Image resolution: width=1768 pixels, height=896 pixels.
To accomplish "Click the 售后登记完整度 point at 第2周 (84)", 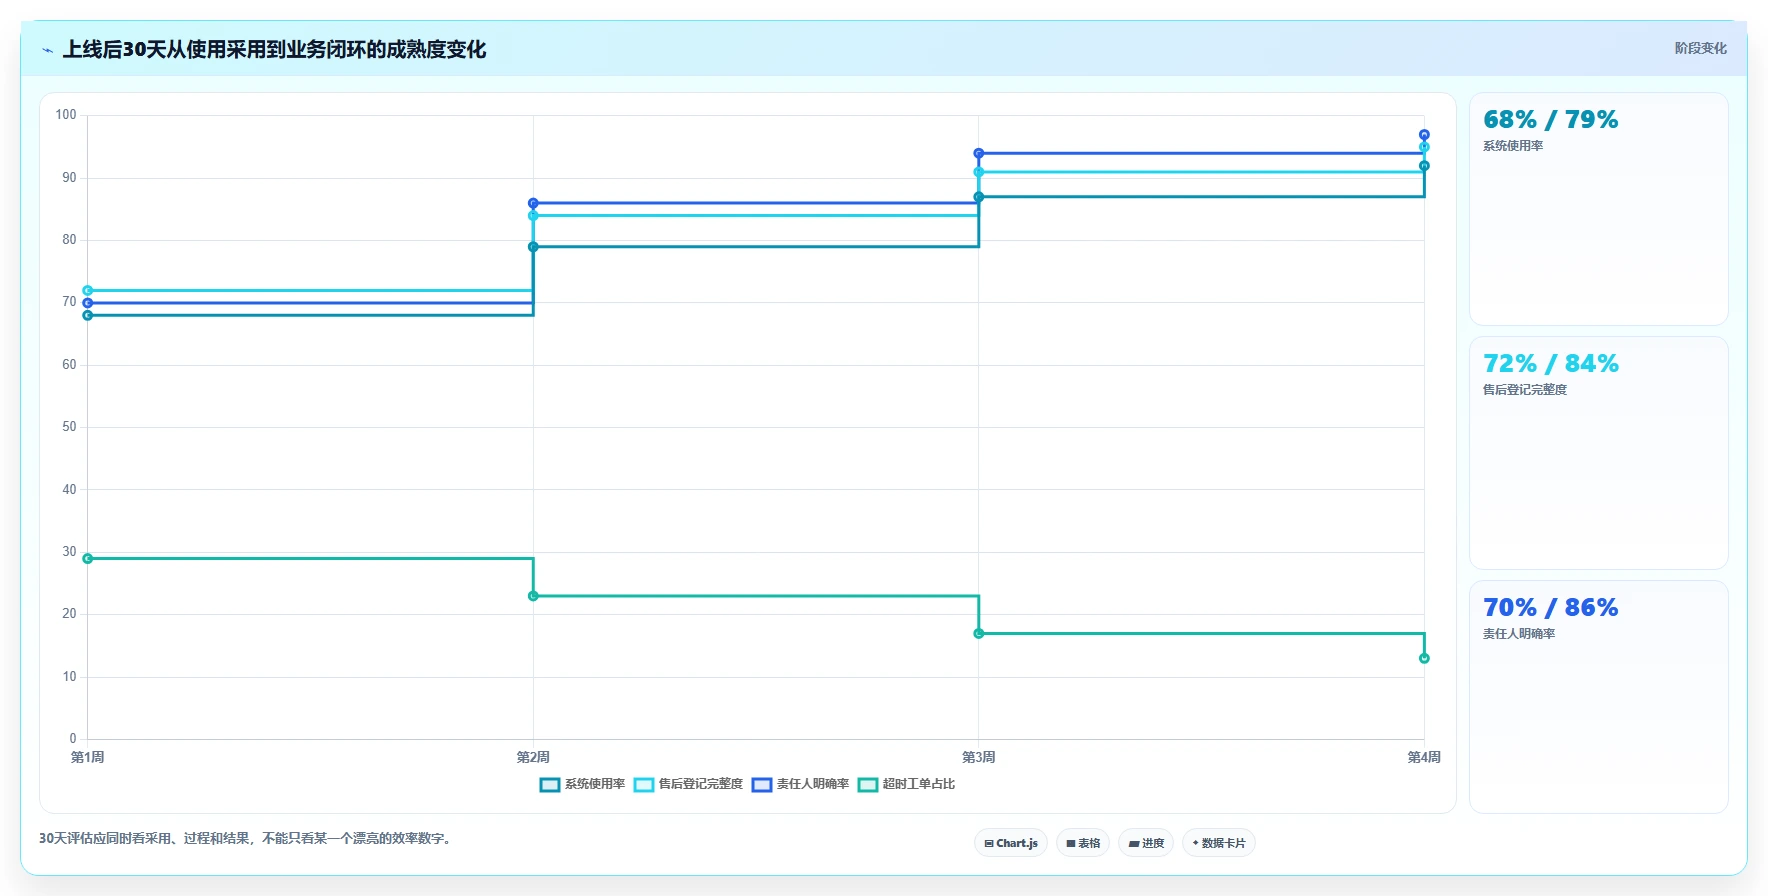I will 533,216.
